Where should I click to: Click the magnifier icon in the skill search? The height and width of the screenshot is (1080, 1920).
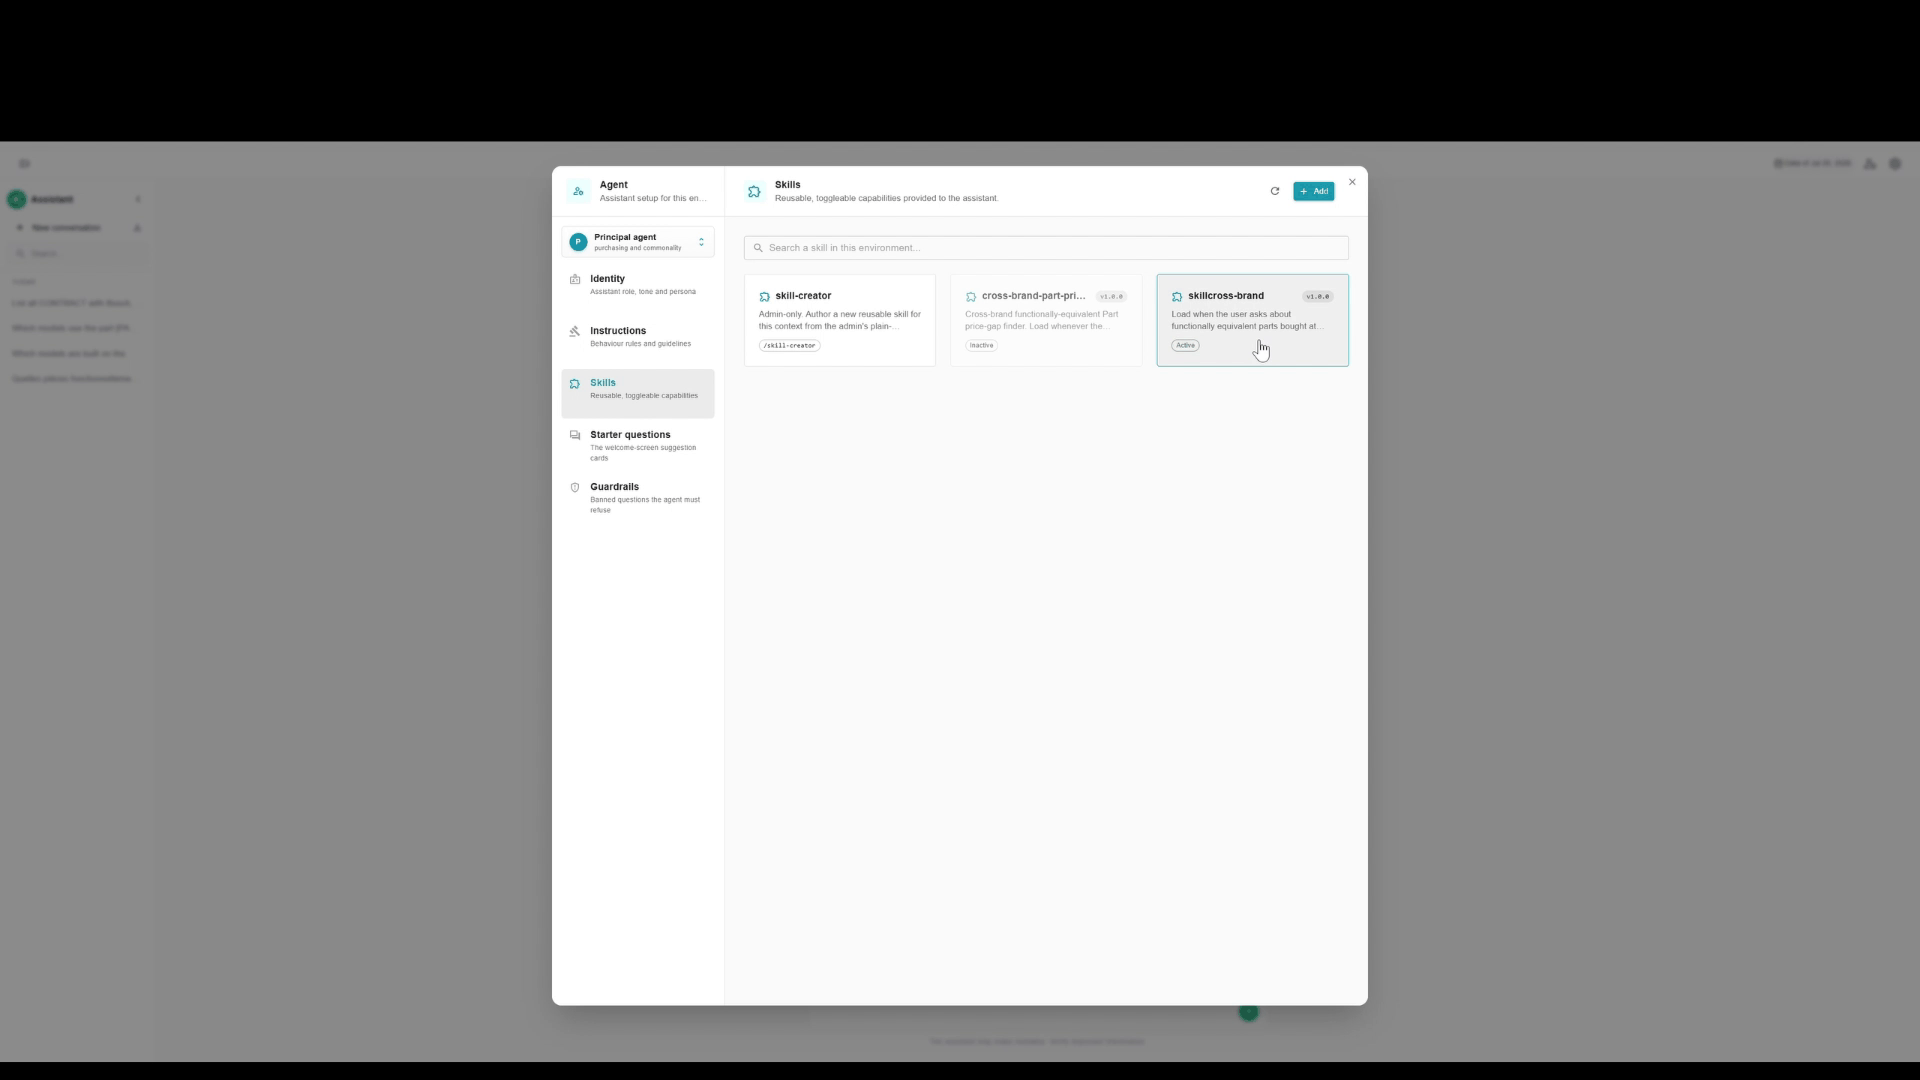tap(758, 248)
